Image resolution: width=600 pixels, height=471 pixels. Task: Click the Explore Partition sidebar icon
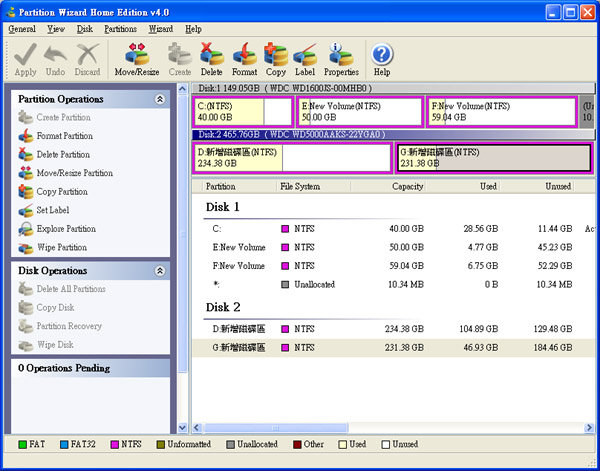[26, 229]
